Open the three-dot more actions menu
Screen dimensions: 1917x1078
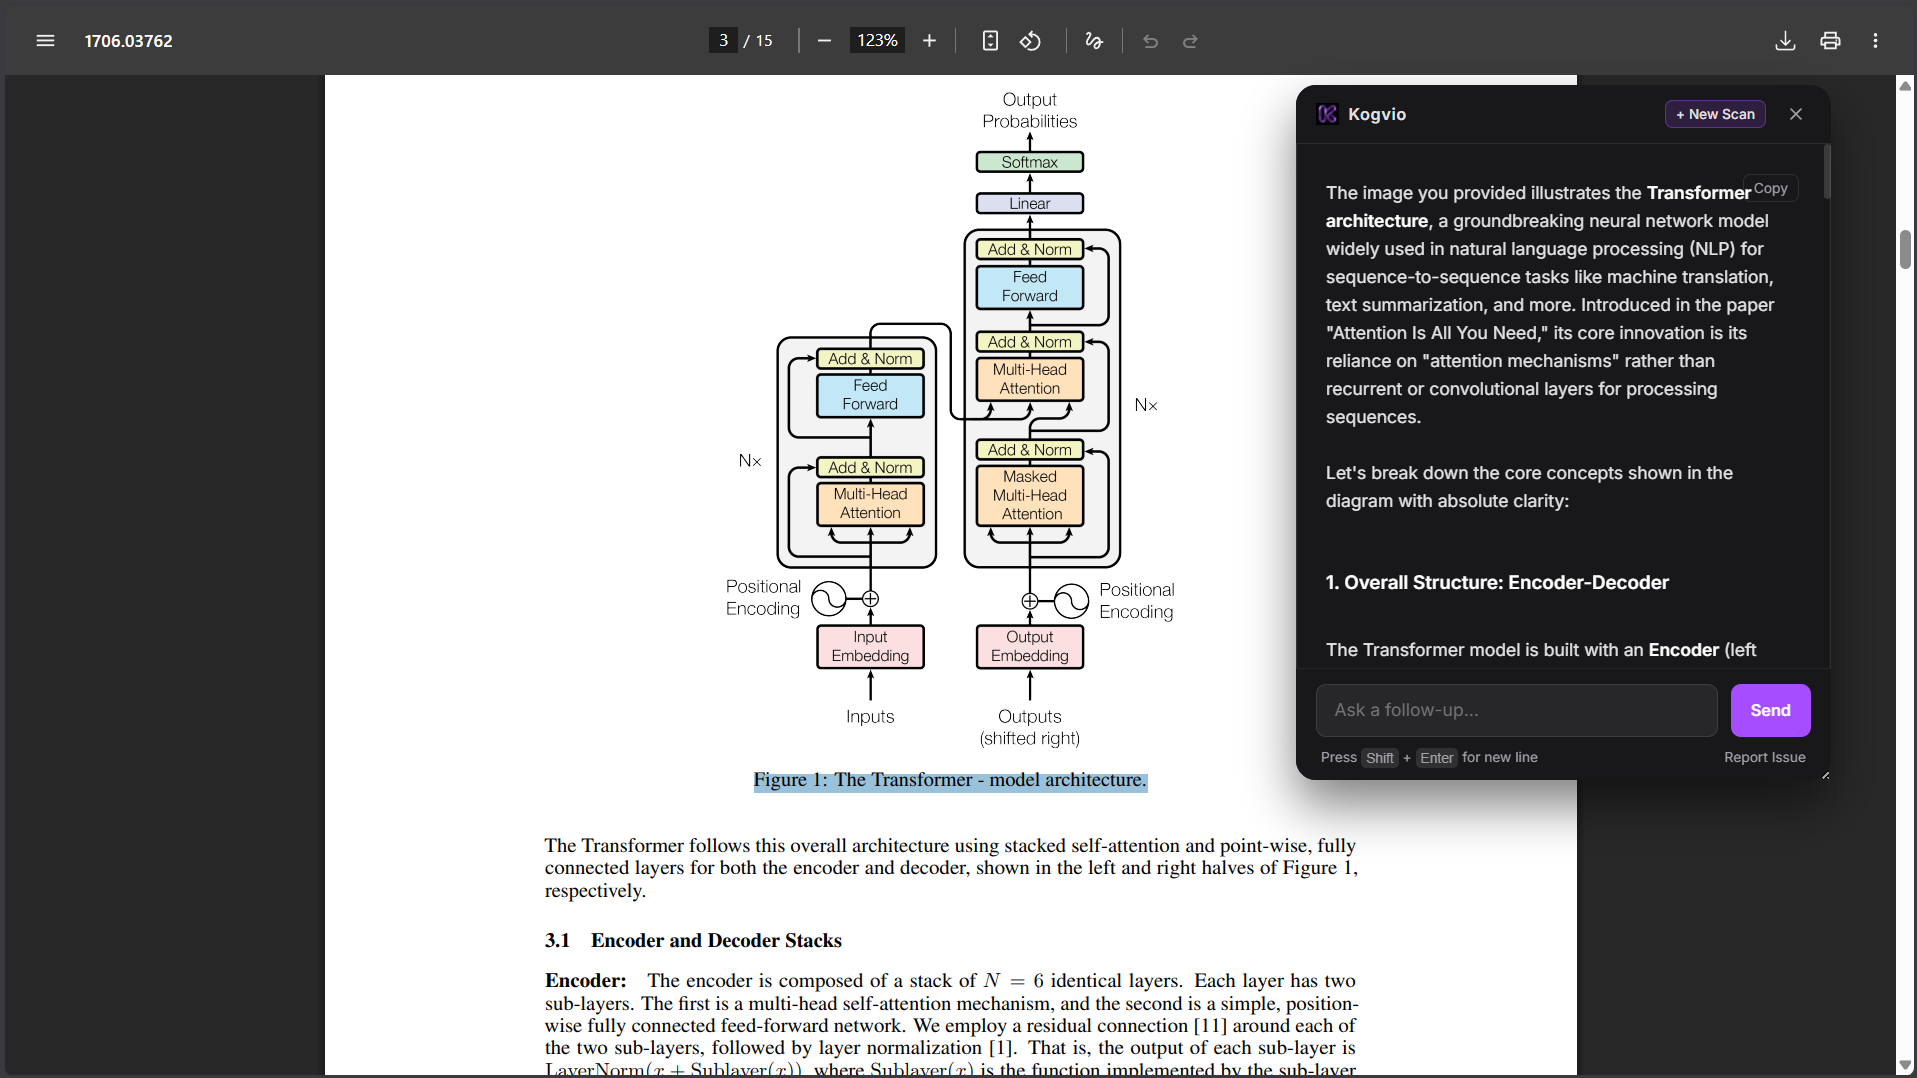pos(1875,41)
